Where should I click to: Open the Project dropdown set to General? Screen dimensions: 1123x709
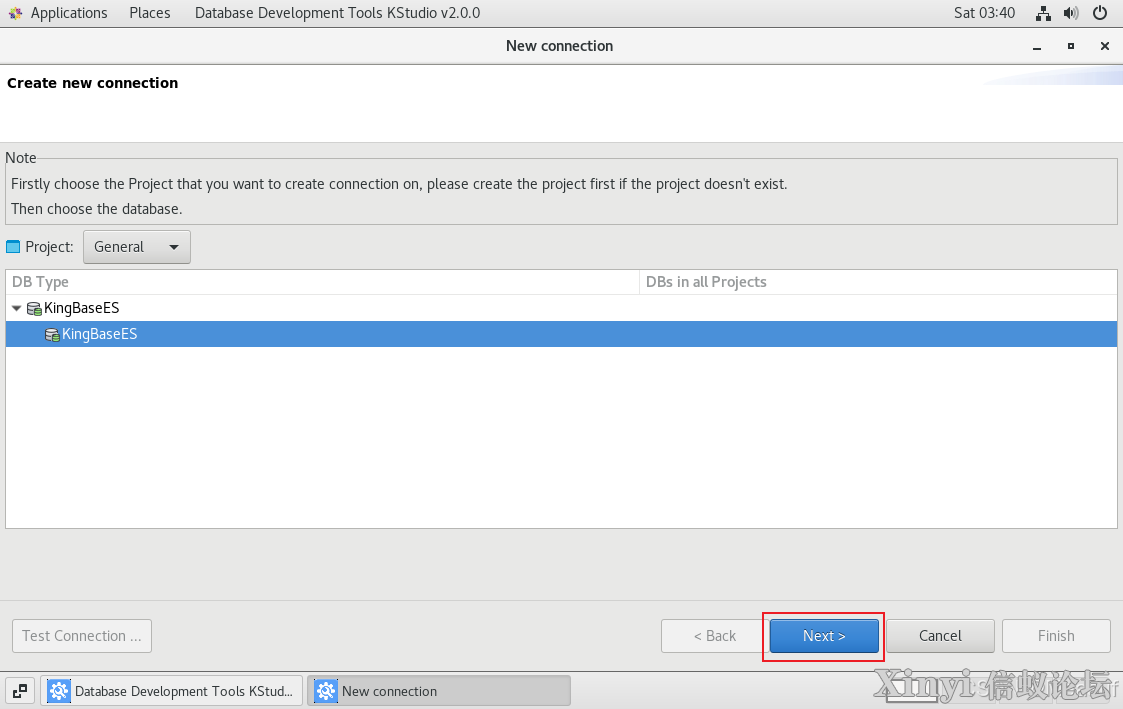(x=137, y=247)
